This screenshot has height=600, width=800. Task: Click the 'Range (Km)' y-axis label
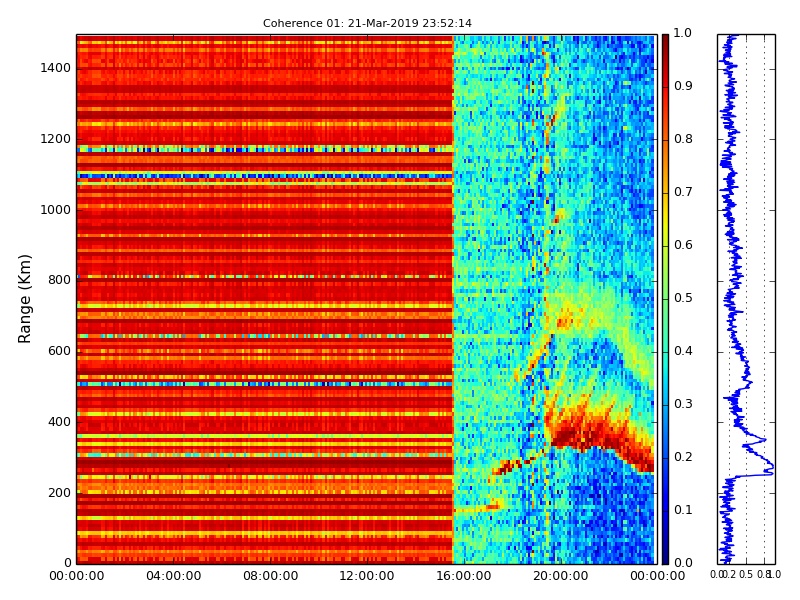(x=24, y=299)
